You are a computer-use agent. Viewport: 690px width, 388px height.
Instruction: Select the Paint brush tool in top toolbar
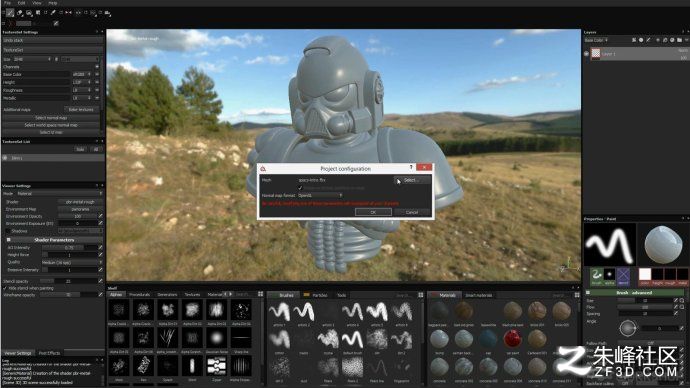(10, 13)
